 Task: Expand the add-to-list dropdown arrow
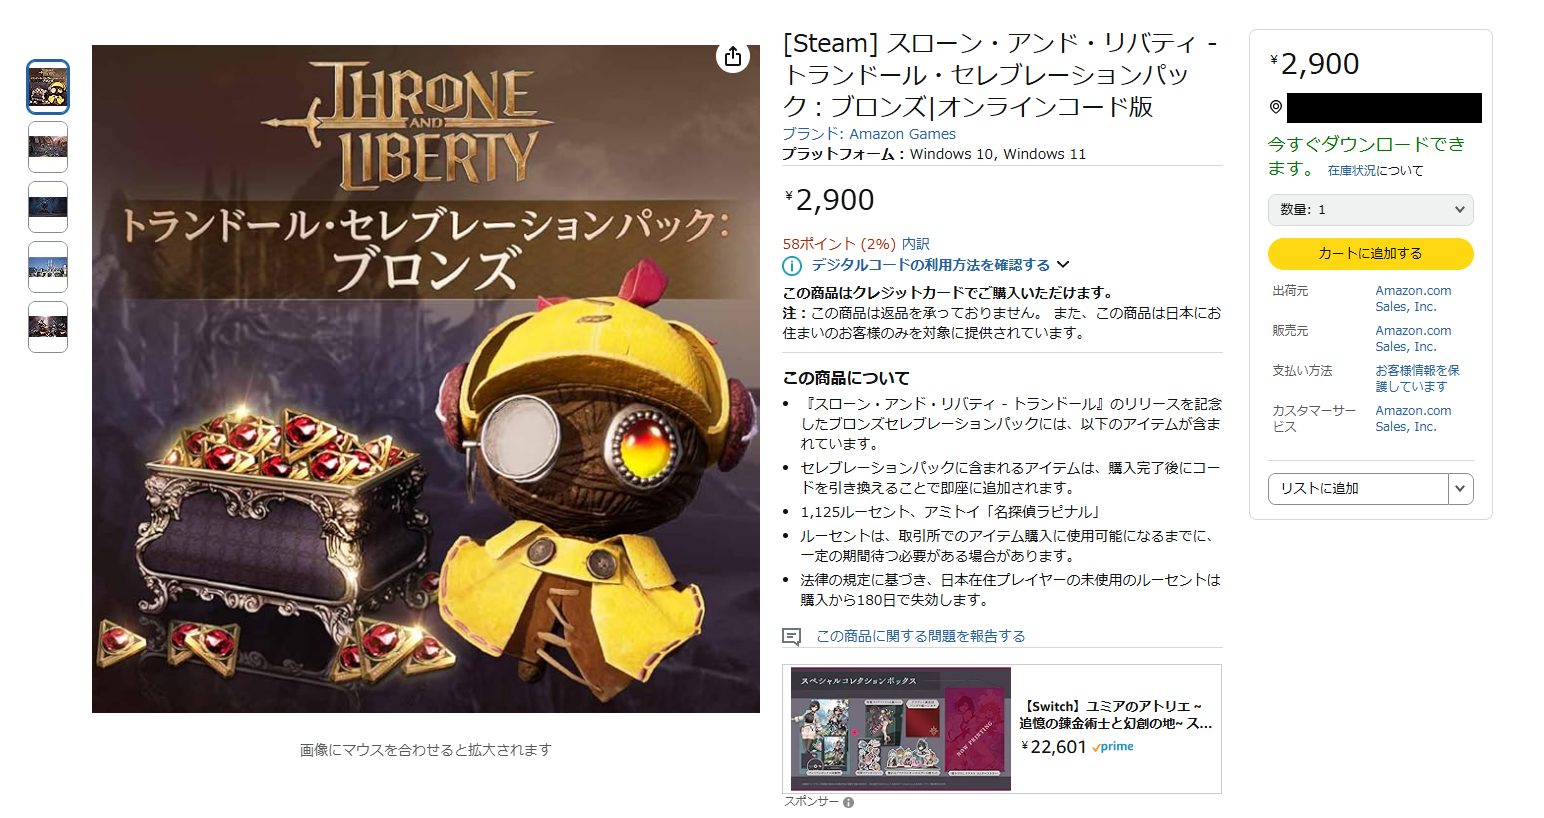pos(1460,488)
